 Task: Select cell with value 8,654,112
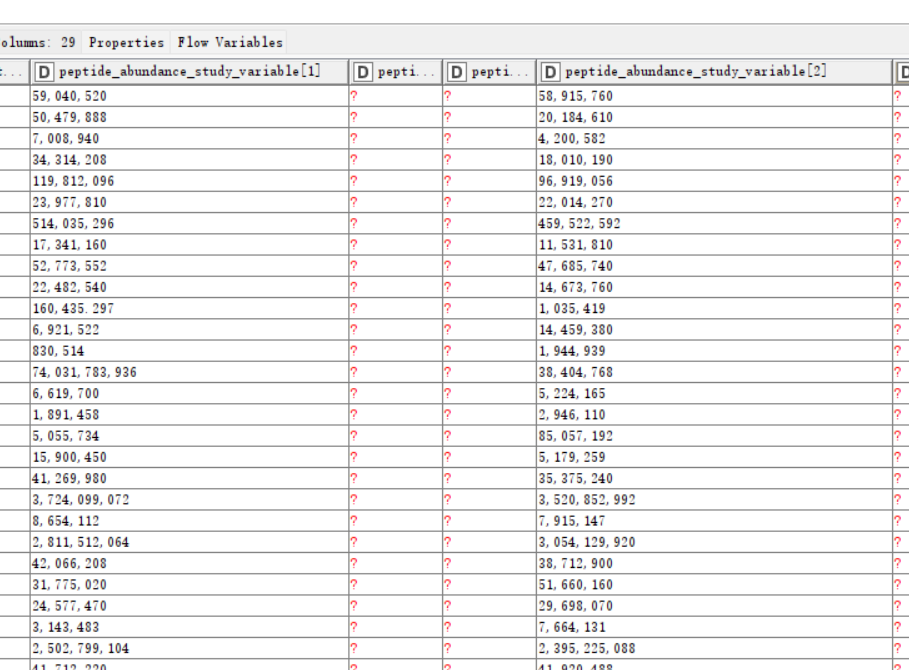(x=190, y=521)
